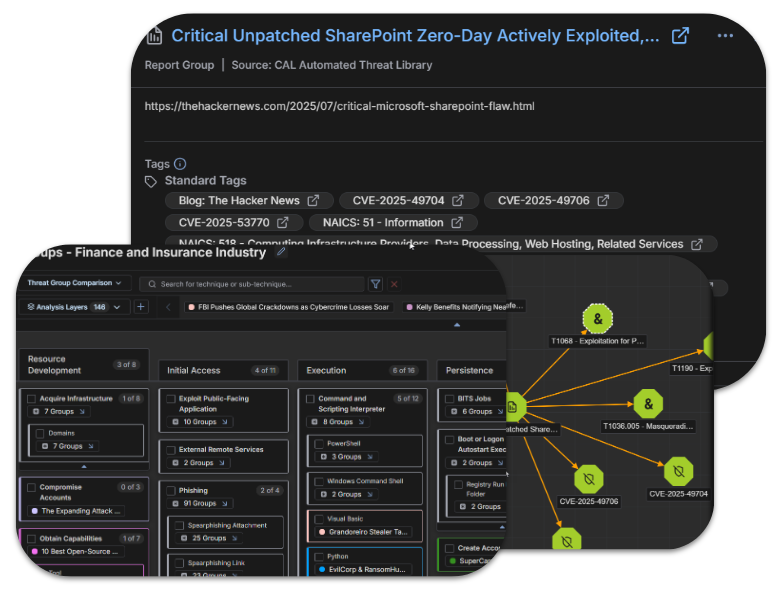Viewport: 773px width, 594px height.
Task: Click blue swatch on EvilCorp & RansomHub entry
Action: pyautogui.click(x=322, y=569)
